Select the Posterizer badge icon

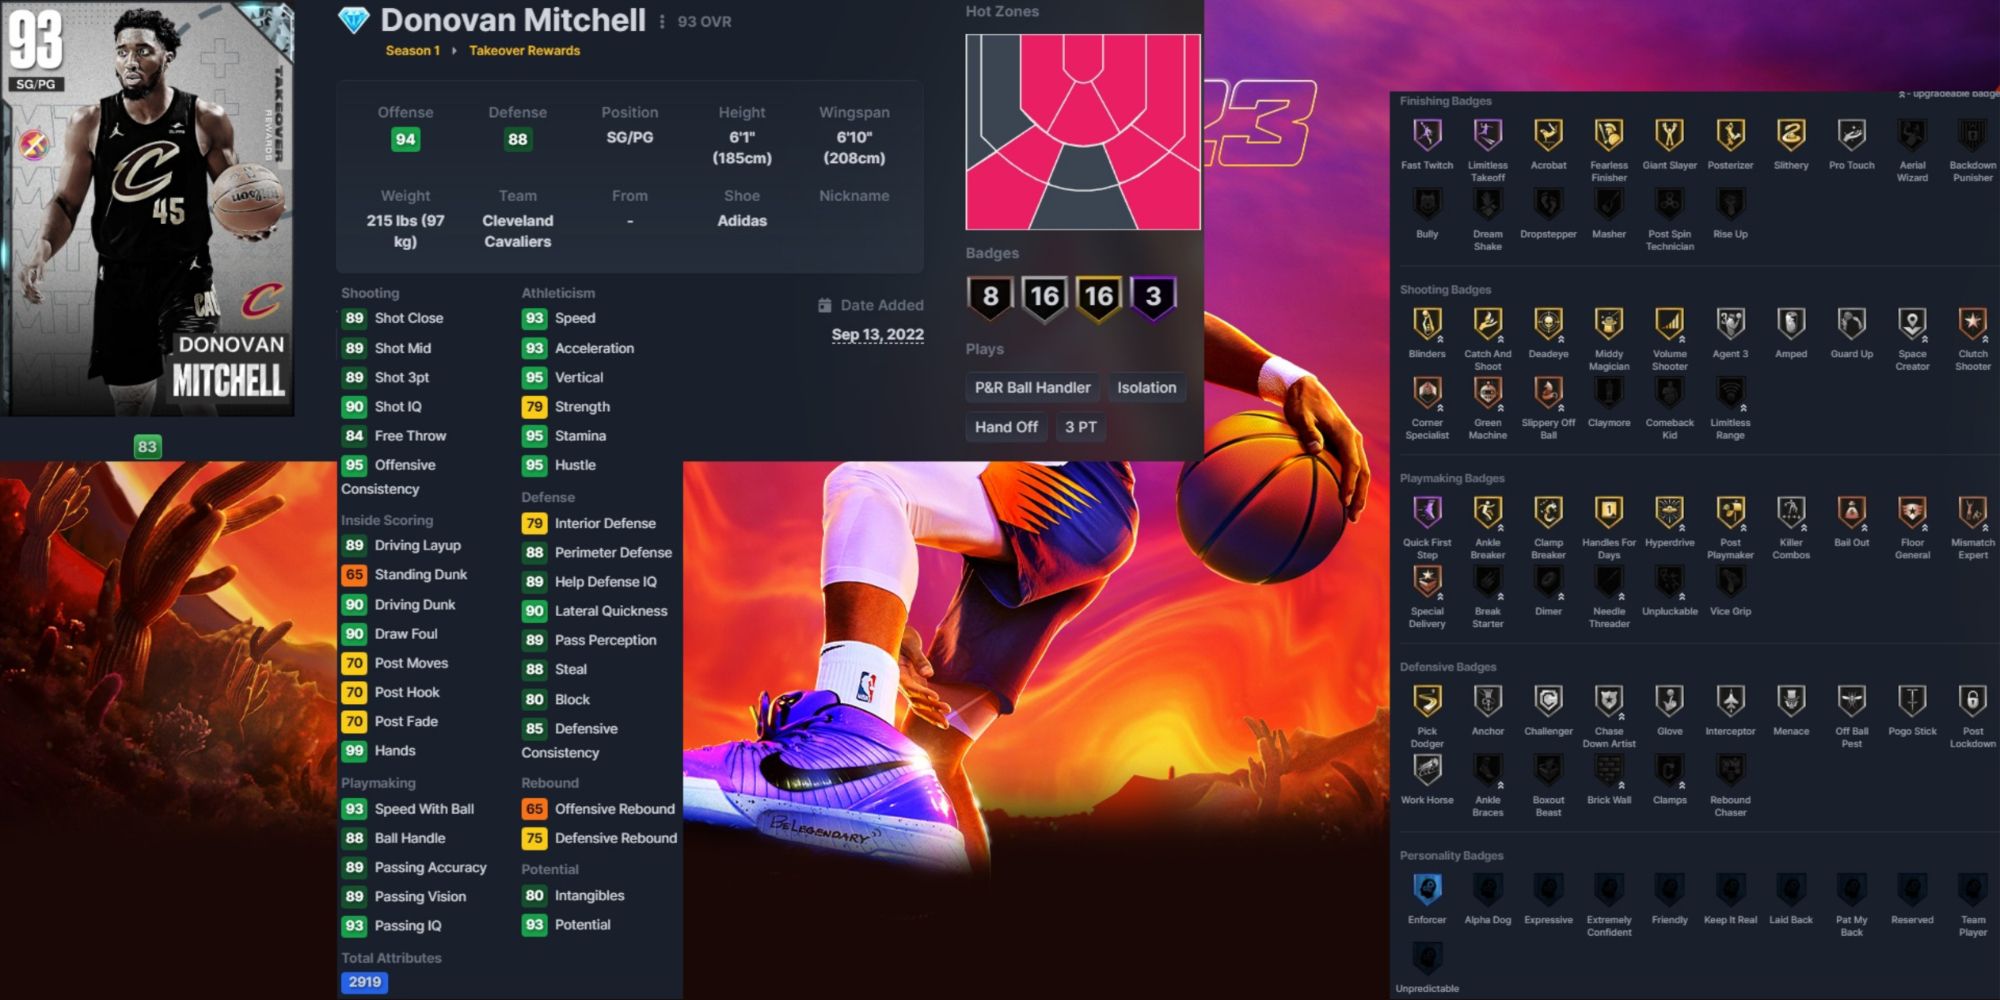tap(1730, 134)
